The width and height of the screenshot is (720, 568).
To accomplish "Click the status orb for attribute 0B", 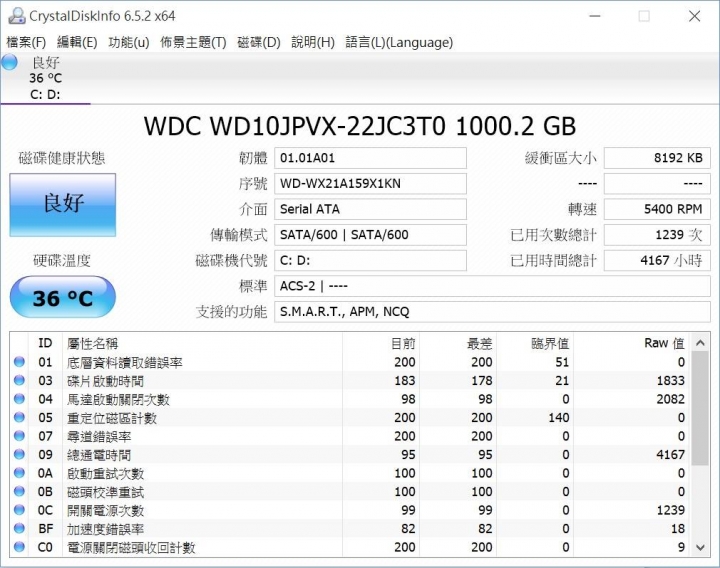I will click(x=19, y=491).
